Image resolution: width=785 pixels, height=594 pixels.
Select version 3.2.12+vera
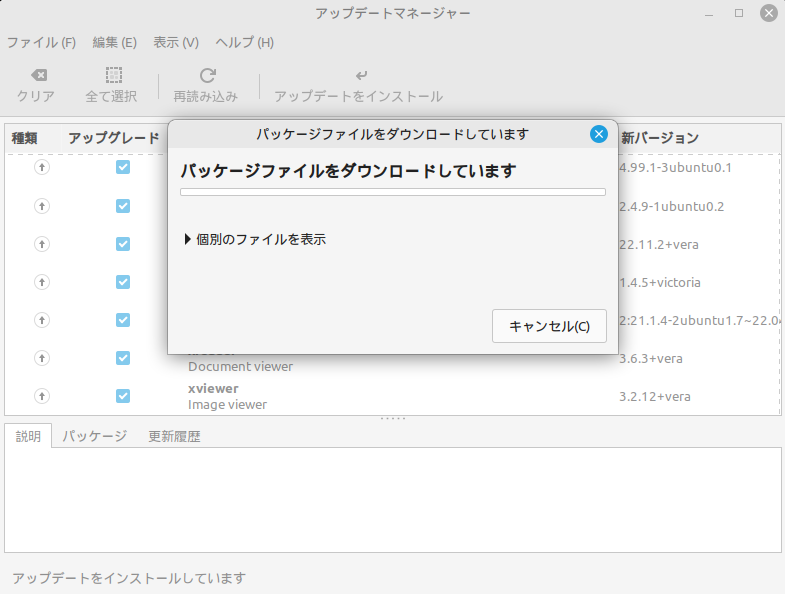pos(654,397)
